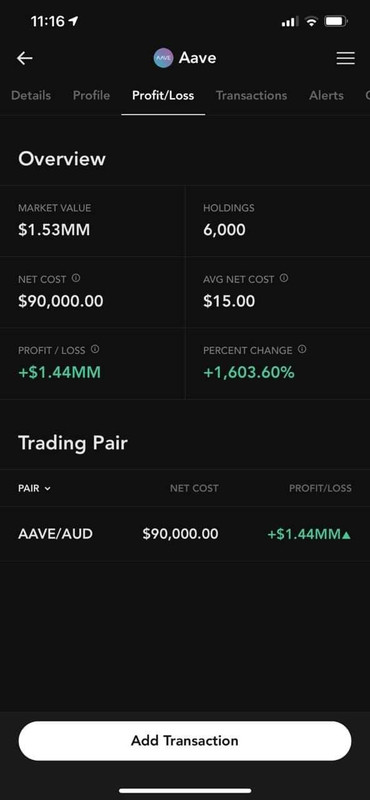370x800 pixels.
Task: Select the Profit/Loss tab
Action: (x=163, y=95)
